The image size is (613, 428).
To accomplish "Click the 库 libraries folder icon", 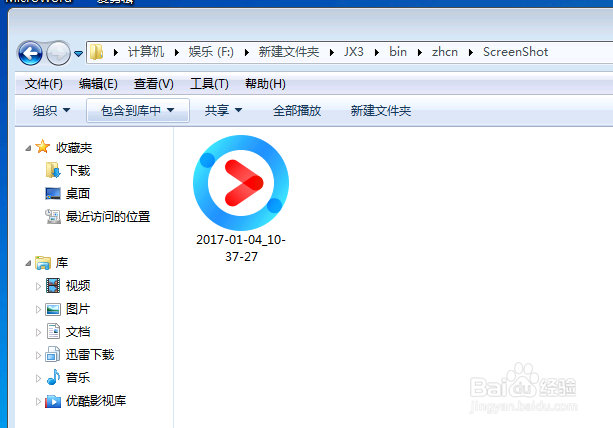I will (x=43, y=263).
